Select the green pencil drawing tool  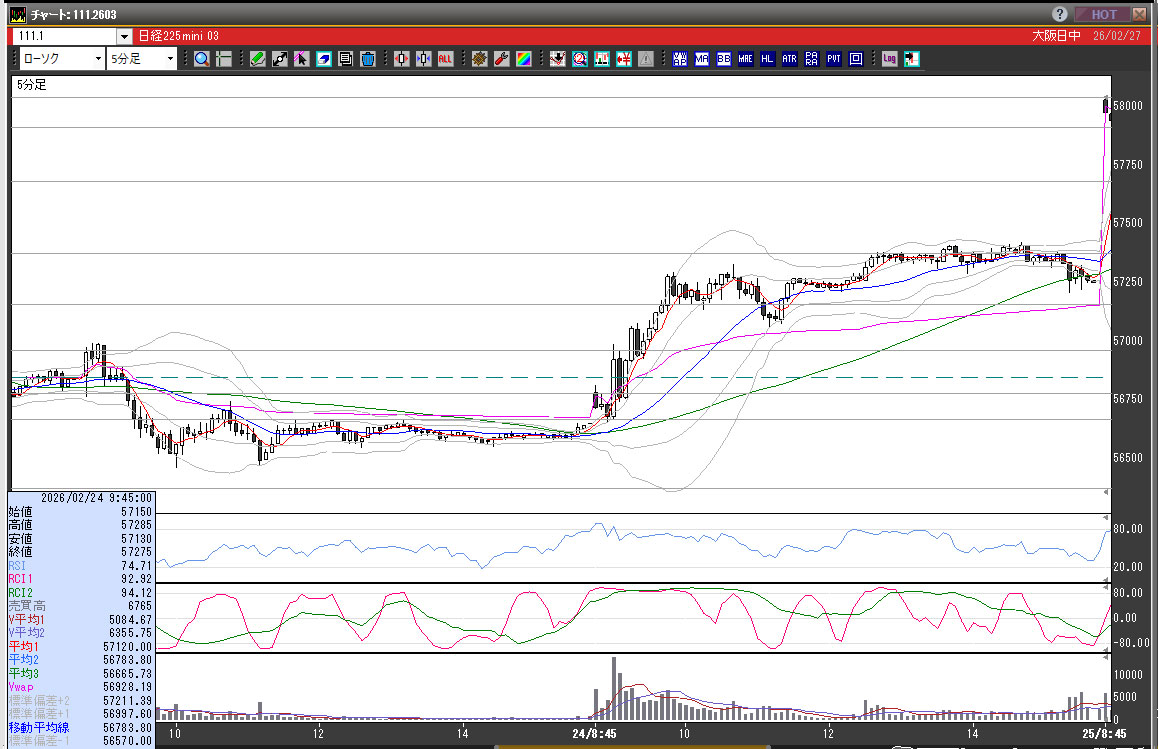(x=257, y=59)
